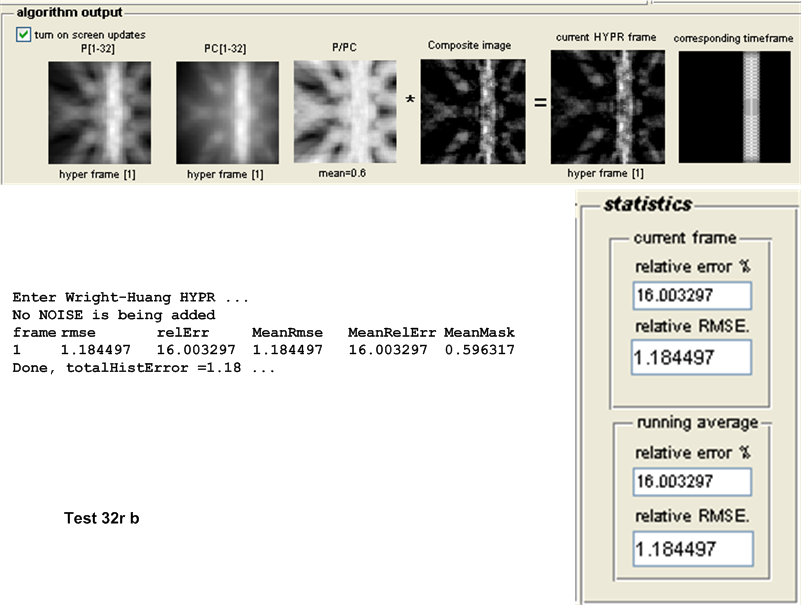Click current frame relative error % field
Viewport: 801px width, 605px height.
coord(692,295)
